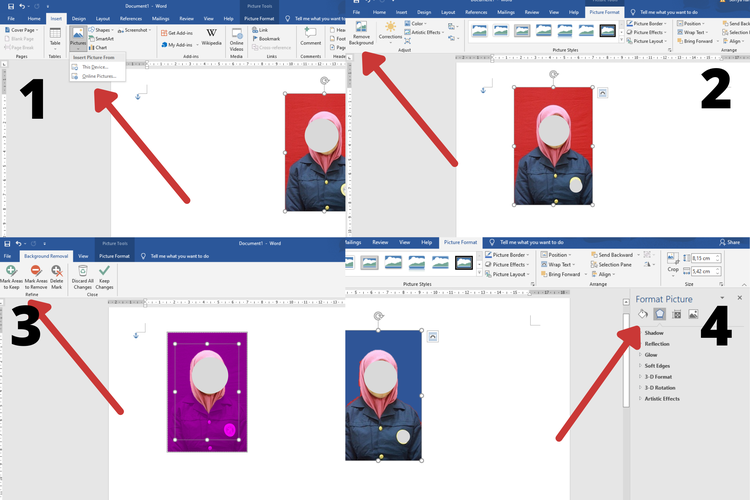This screenshot has height=500, width=750.
Task: Click Delete Mark in screenshot 3
Action: 56,278
